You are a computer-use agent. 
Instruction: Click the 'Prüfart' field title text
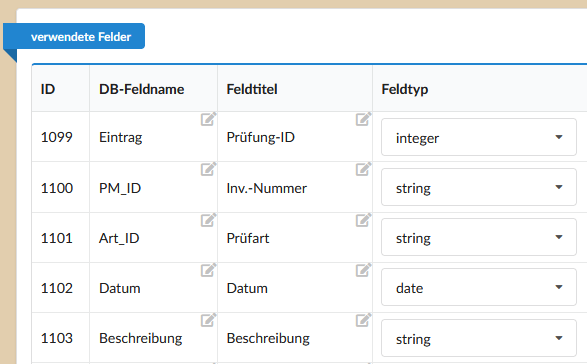point(248,238)
